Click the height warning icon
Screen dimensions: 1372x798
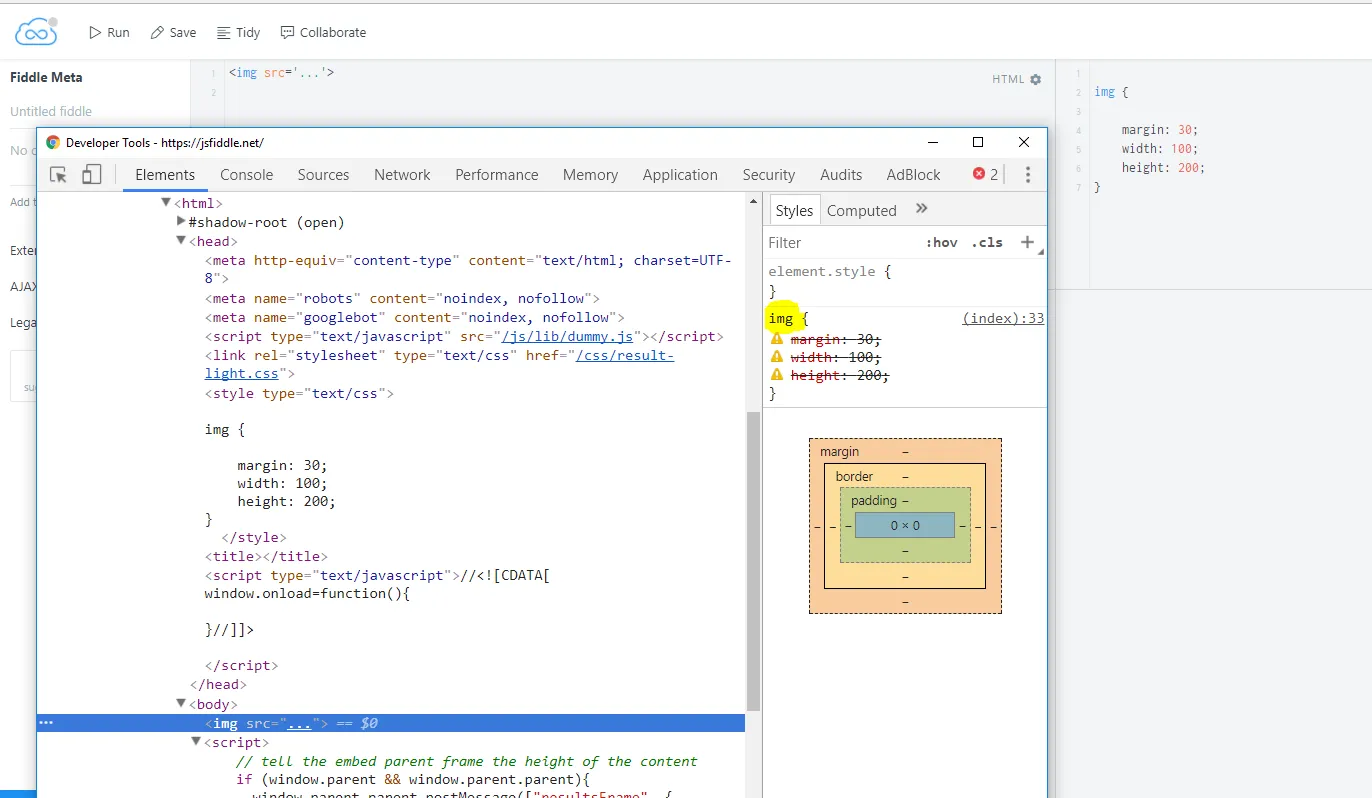(777, 375)
